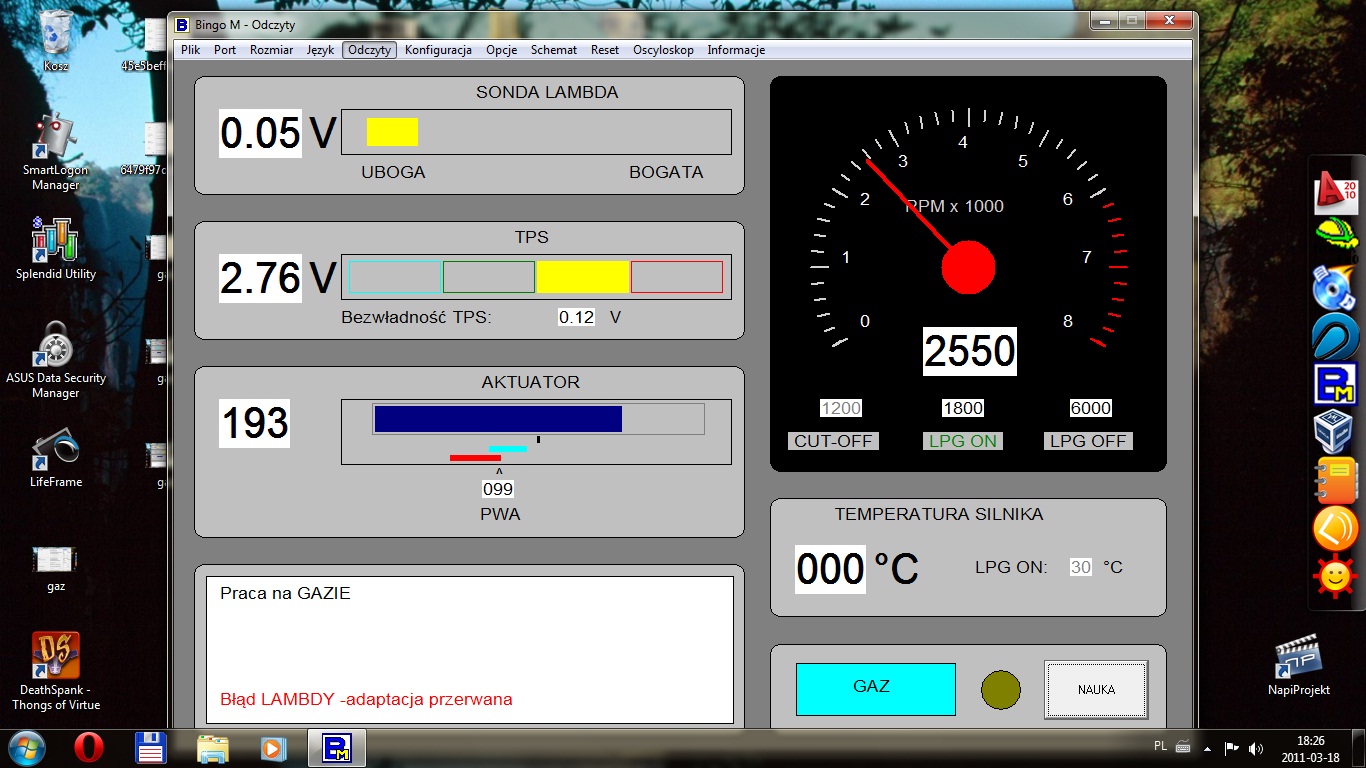Viewport: 1366px width, 768px height.
Task: Open the orange notebook icon in dock
Action: 1335,480
